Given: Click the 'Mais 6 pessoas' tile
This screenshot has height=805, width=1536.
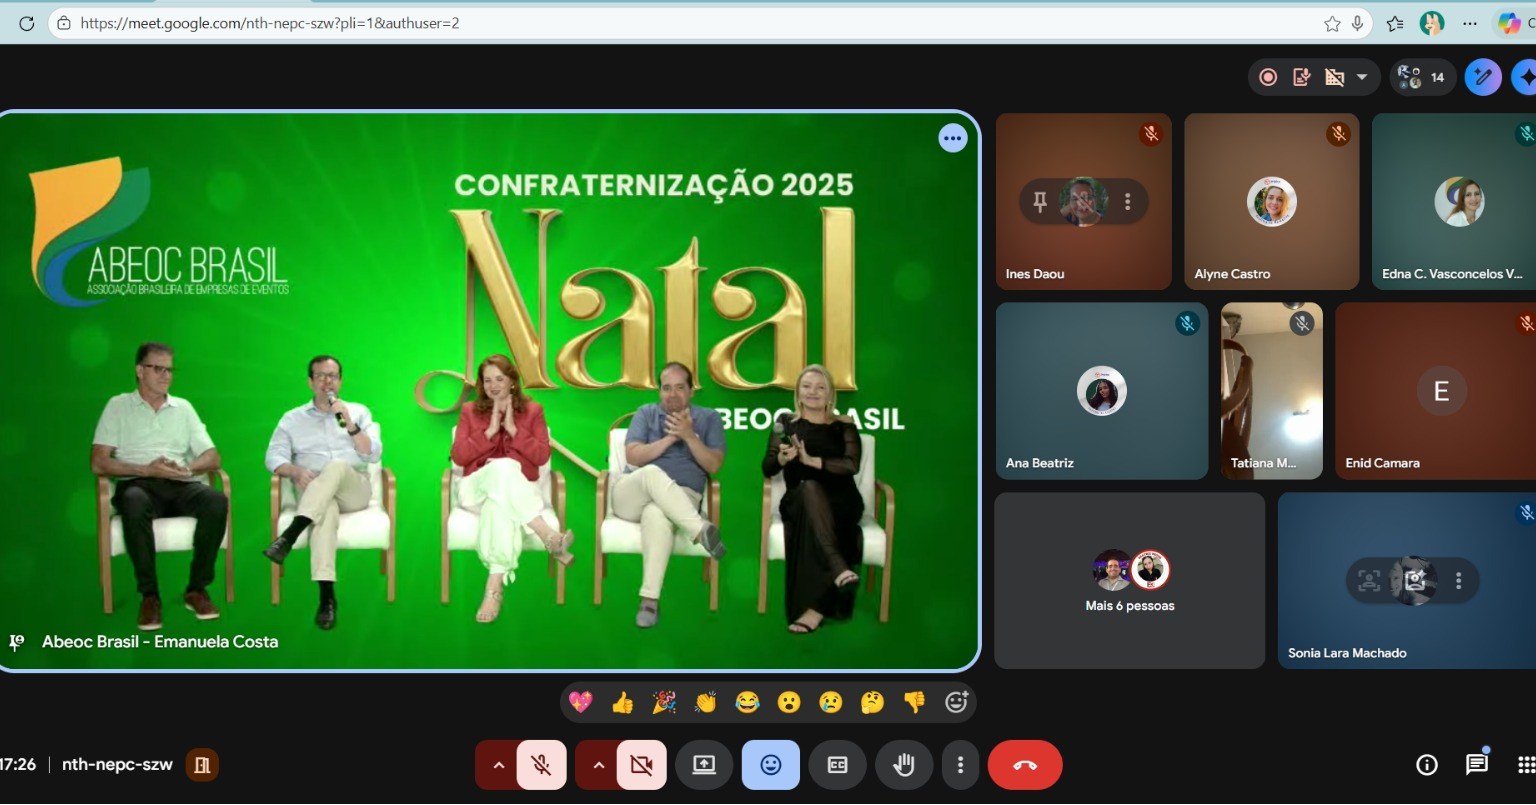Looking at the screenshot, I should click(1129, 581).
